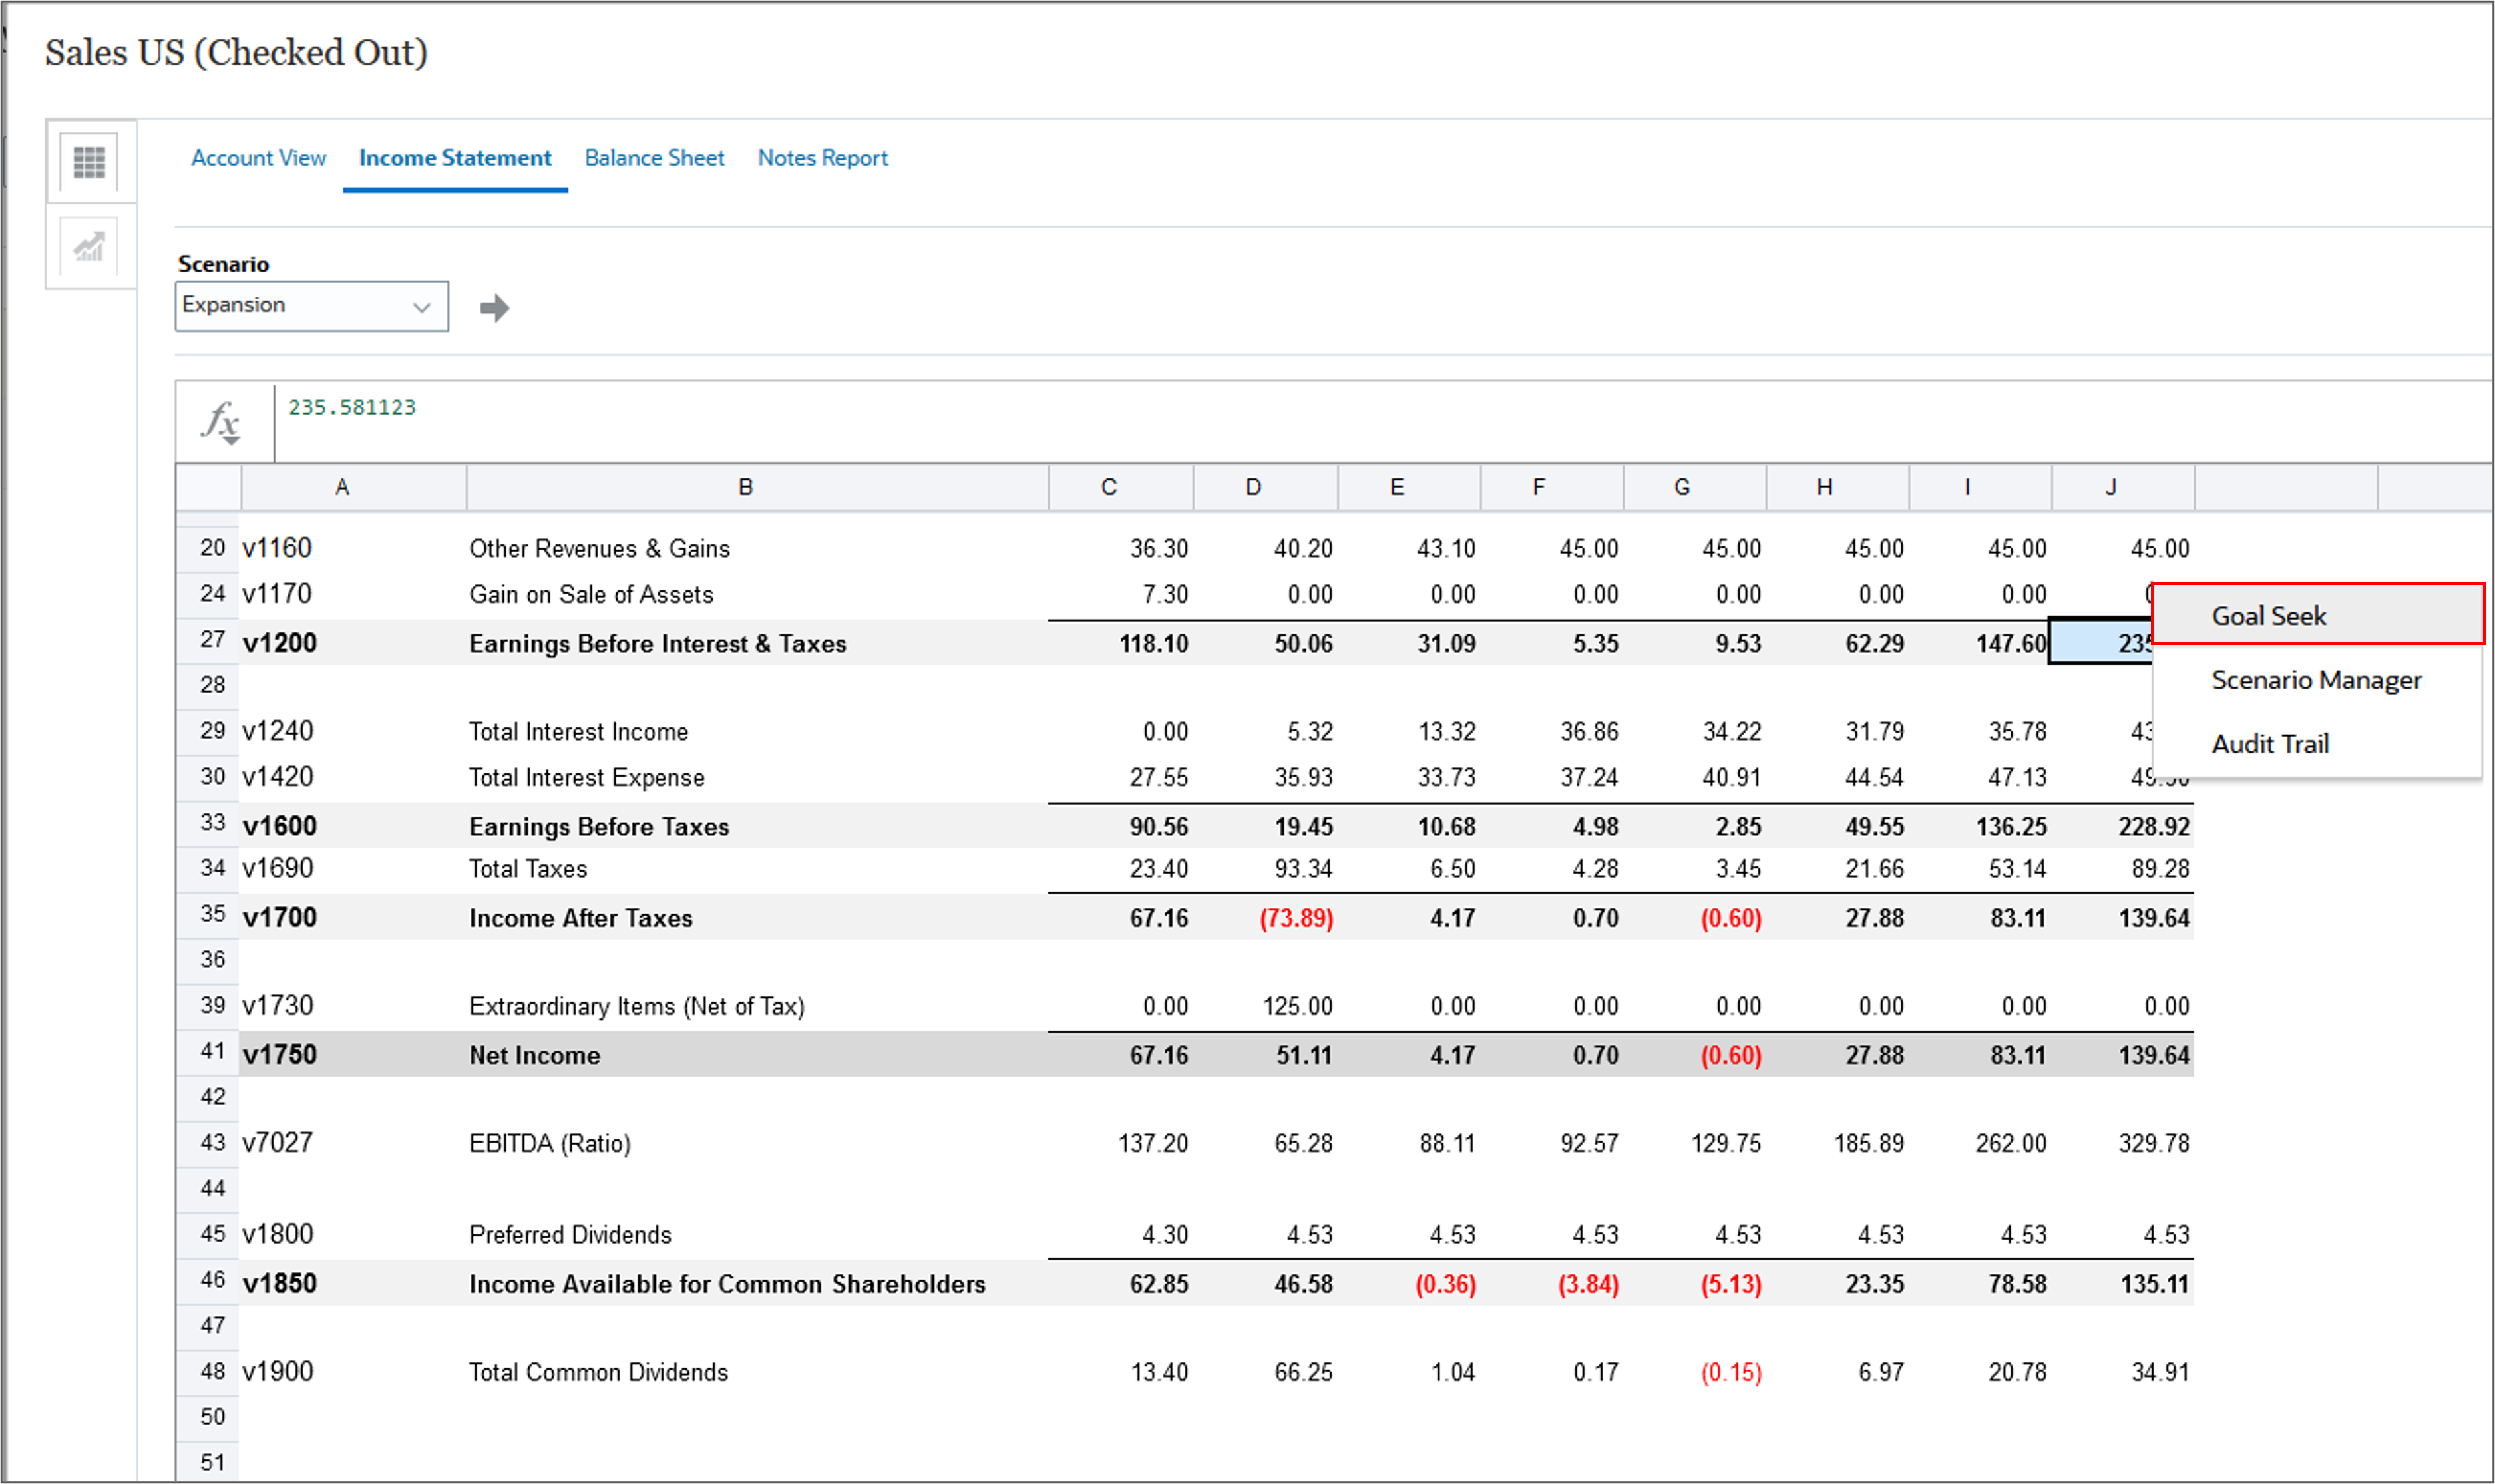Select the Income Statement tab
The image size is (2495, 1484).
click(455, 158)
